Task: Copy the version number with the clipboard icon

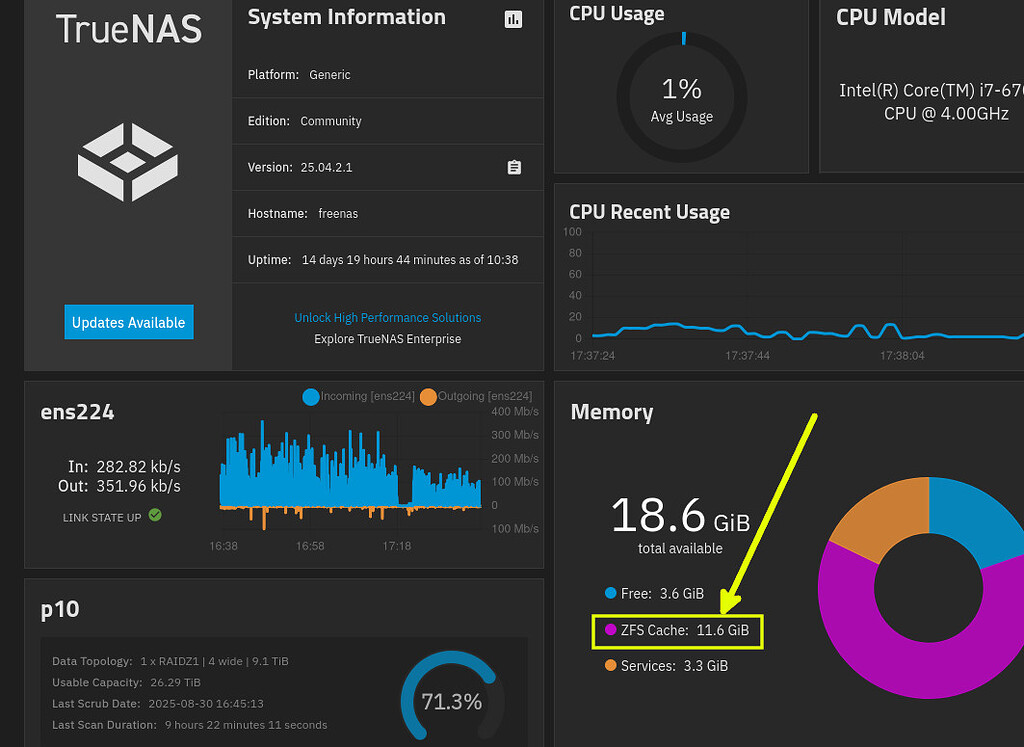Action: pyautogui.click(x=514, y=167)
